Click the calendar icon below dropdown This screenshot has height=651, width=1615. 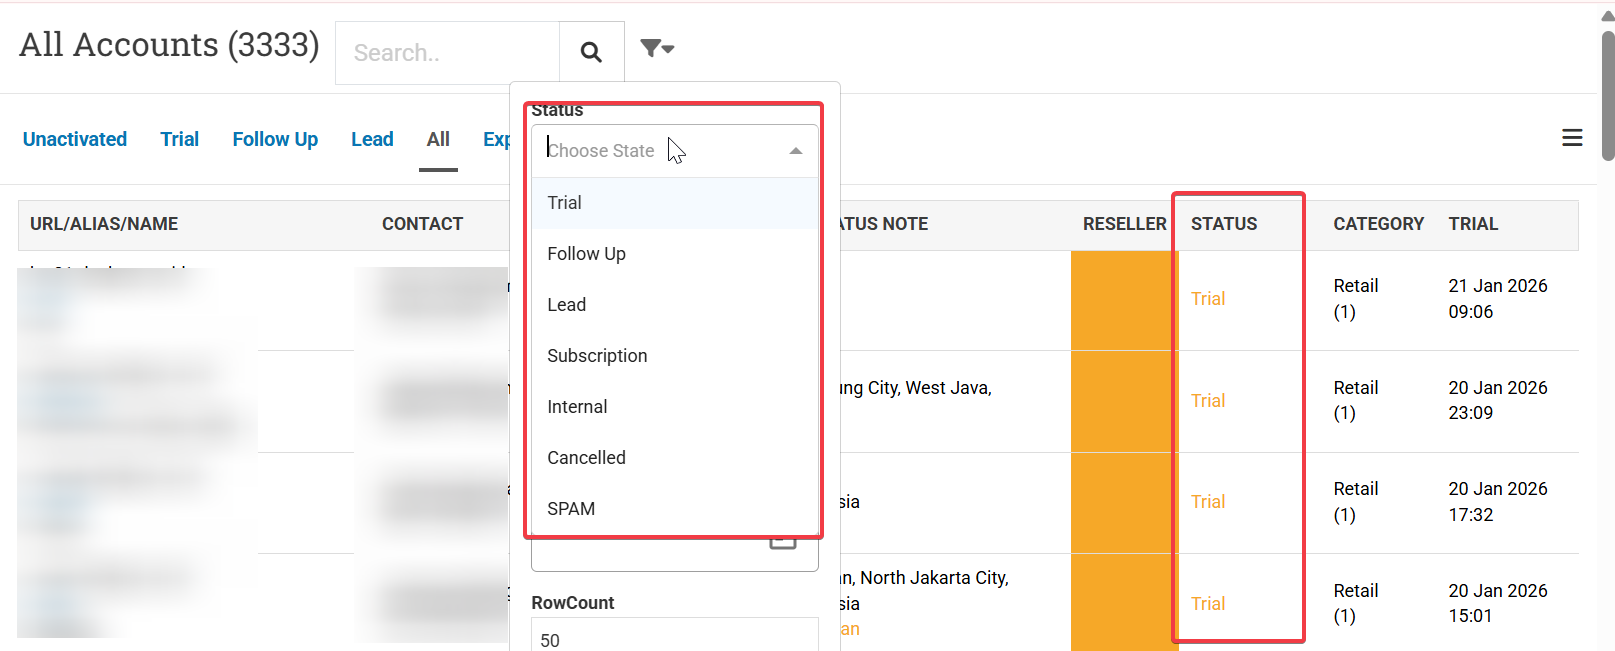(783, 543)
